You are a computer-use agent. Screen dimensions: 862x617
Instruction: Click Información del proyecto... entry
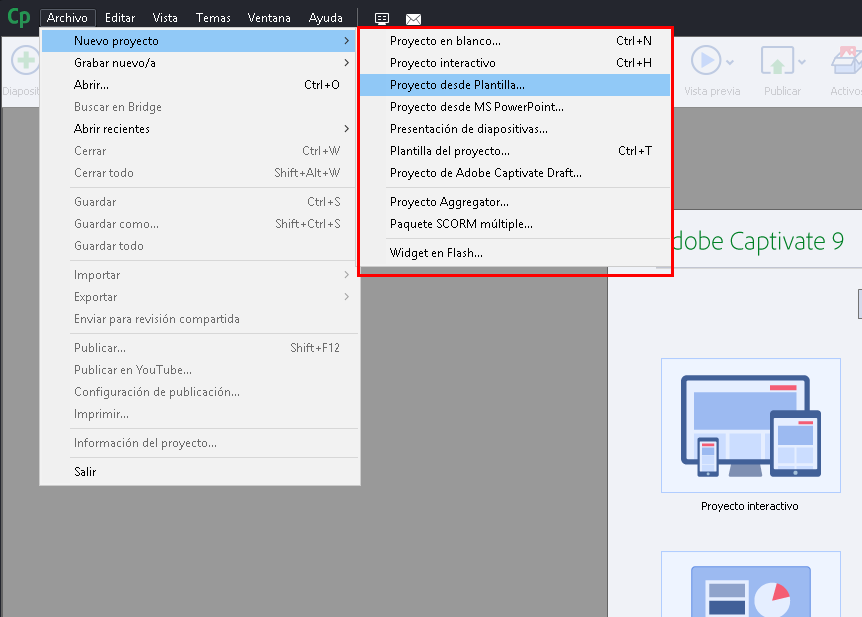pyautogui.click(x=198, y=443)
